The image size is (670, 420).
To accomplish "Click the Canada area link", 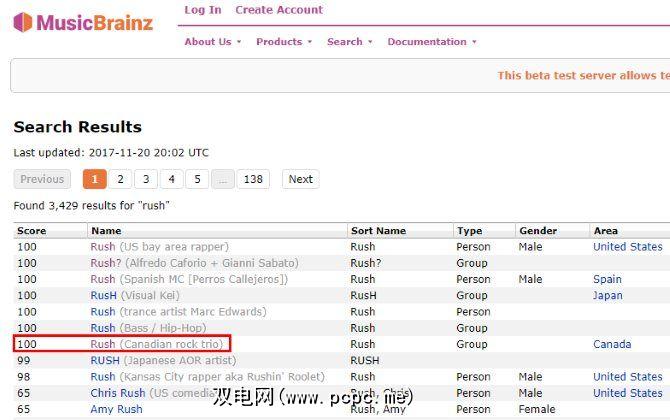I will 612,344.
